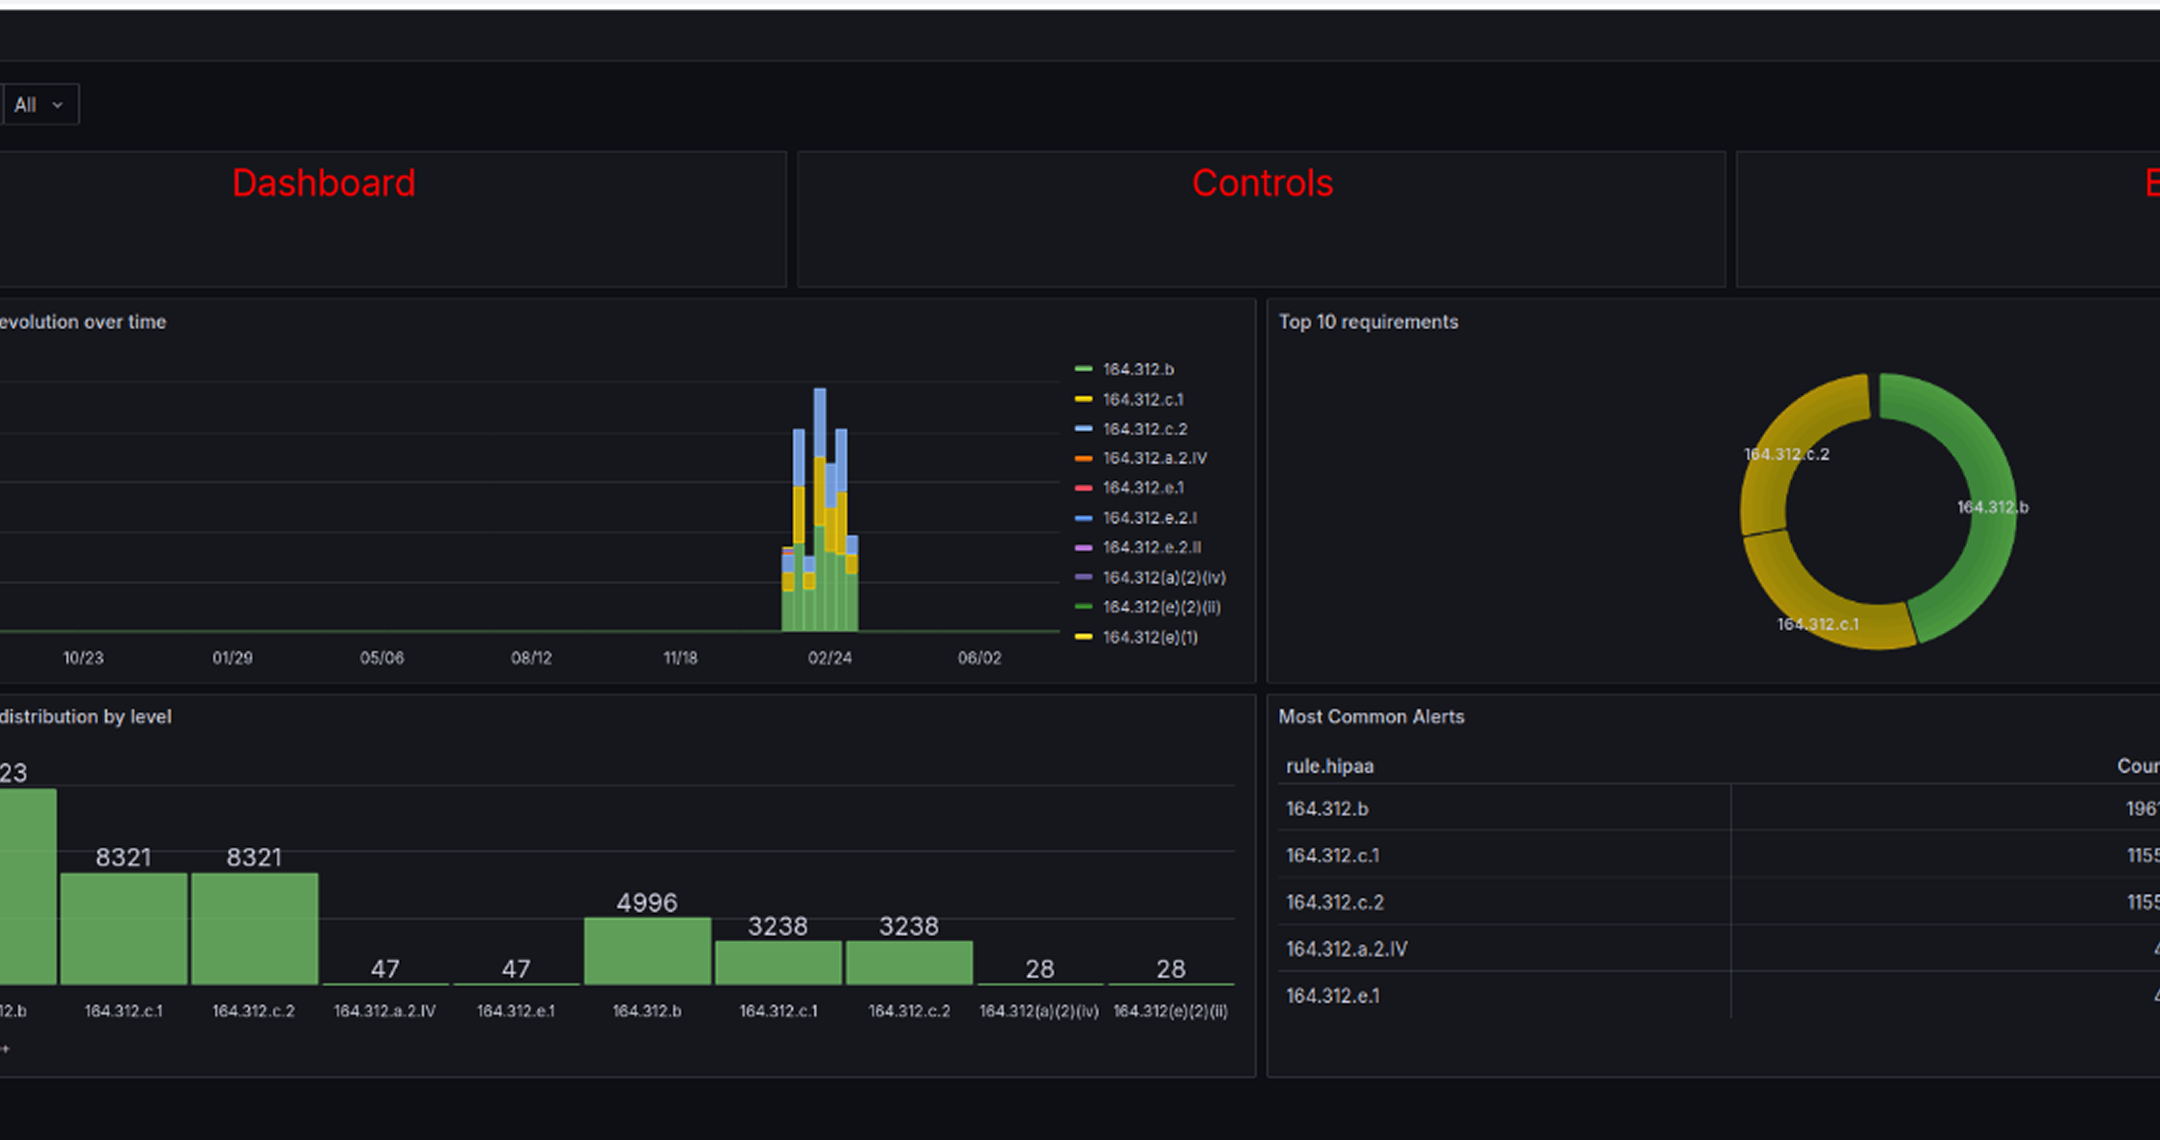Open the Top 10 requirements panel title
2160x1140 pixels.
(1368, 322)
